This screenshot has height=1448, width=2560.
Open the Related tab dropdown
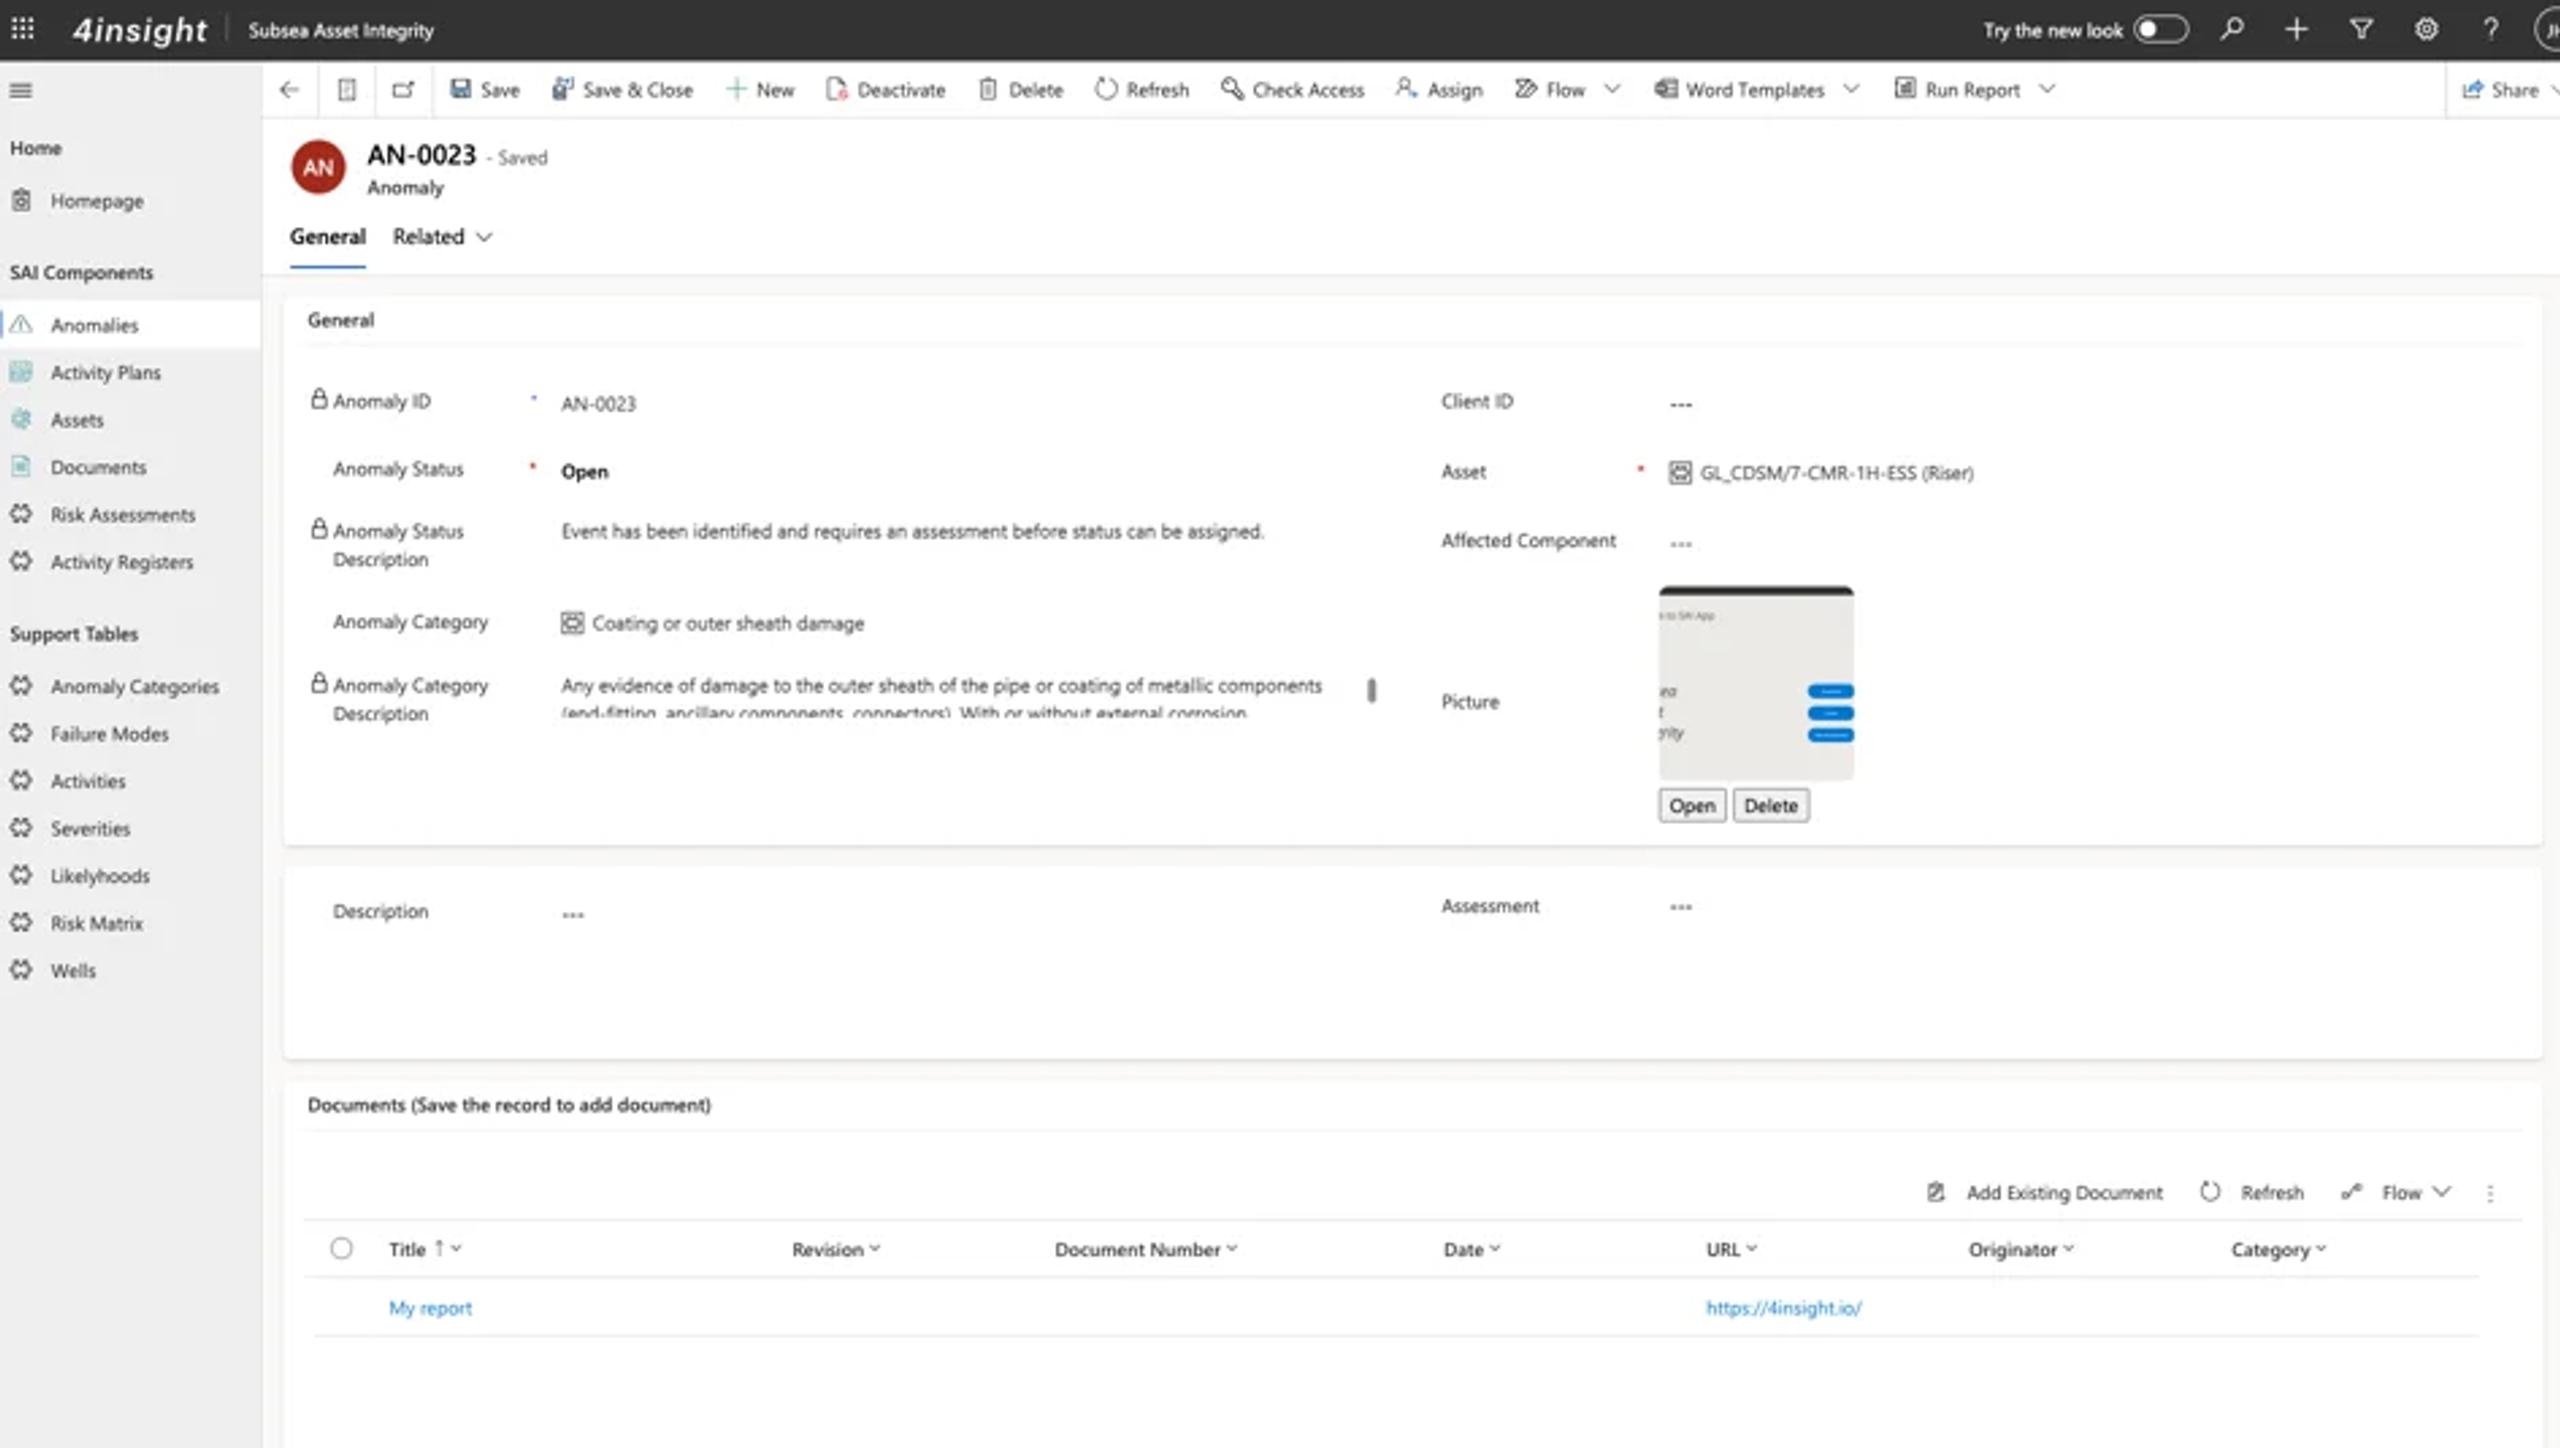(442, 237)
